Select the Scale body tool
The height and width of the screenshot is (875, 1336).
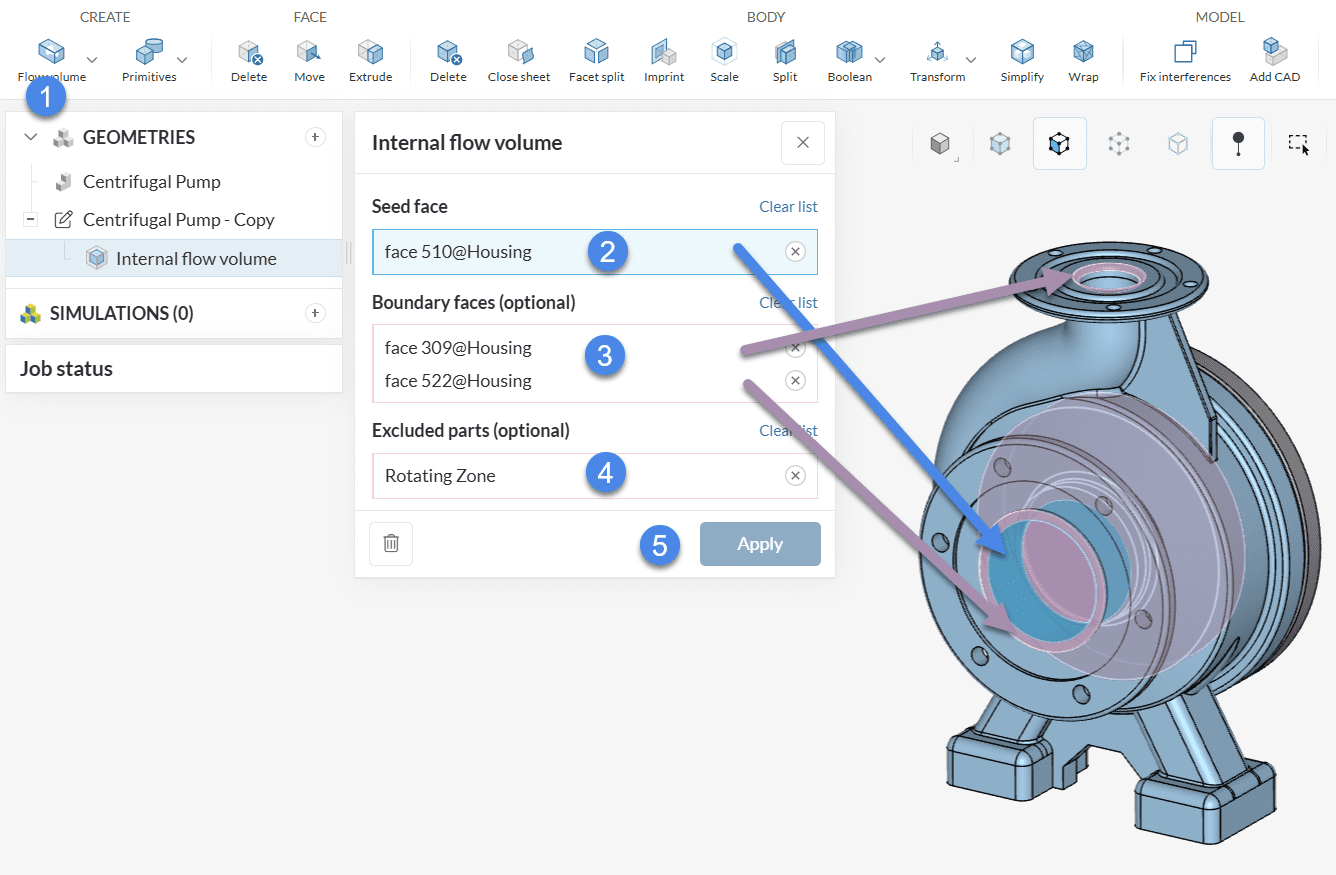pos(724,61)
